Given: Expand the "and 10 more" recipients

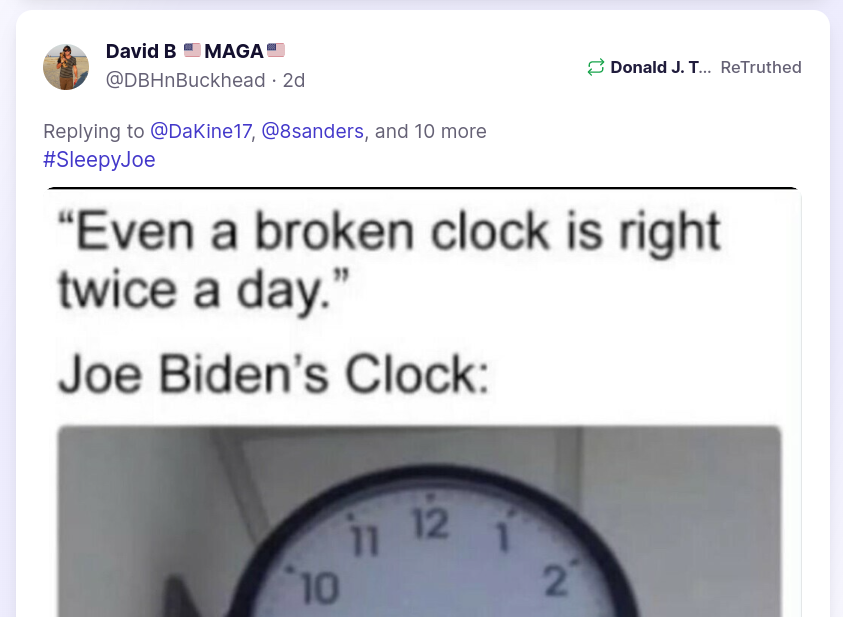Looking at the screenshot, I should pyautogui.click(x=431, y=131).
